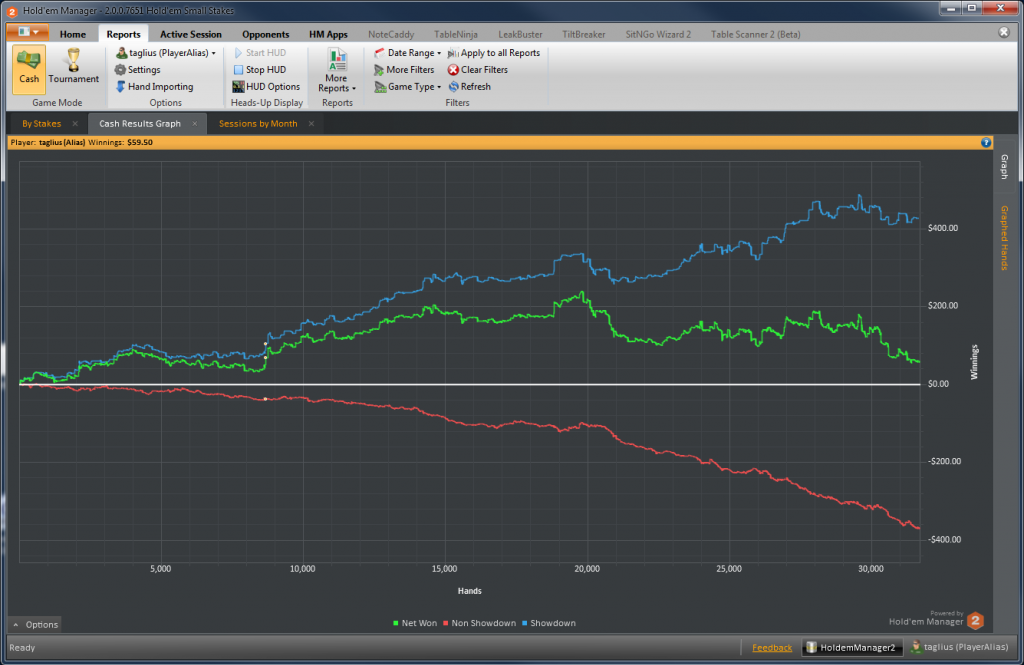Viewport: 1024px width, 665px height.
Task: Click the HoldemManager2 database button
Action: pos(852,647)
